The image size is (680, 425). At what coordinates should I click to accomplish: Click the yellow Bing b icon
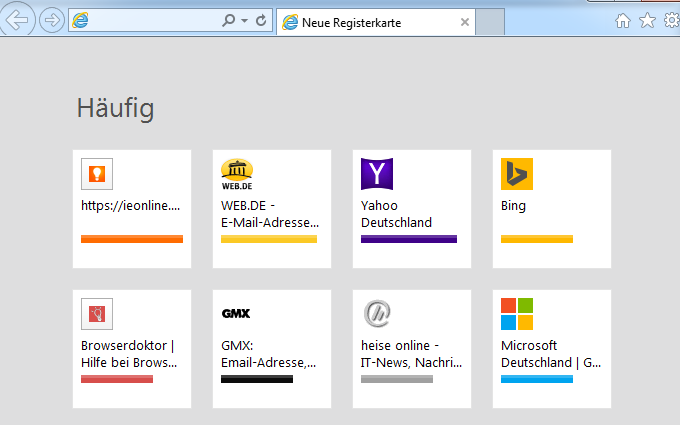(x=517, y=174)
